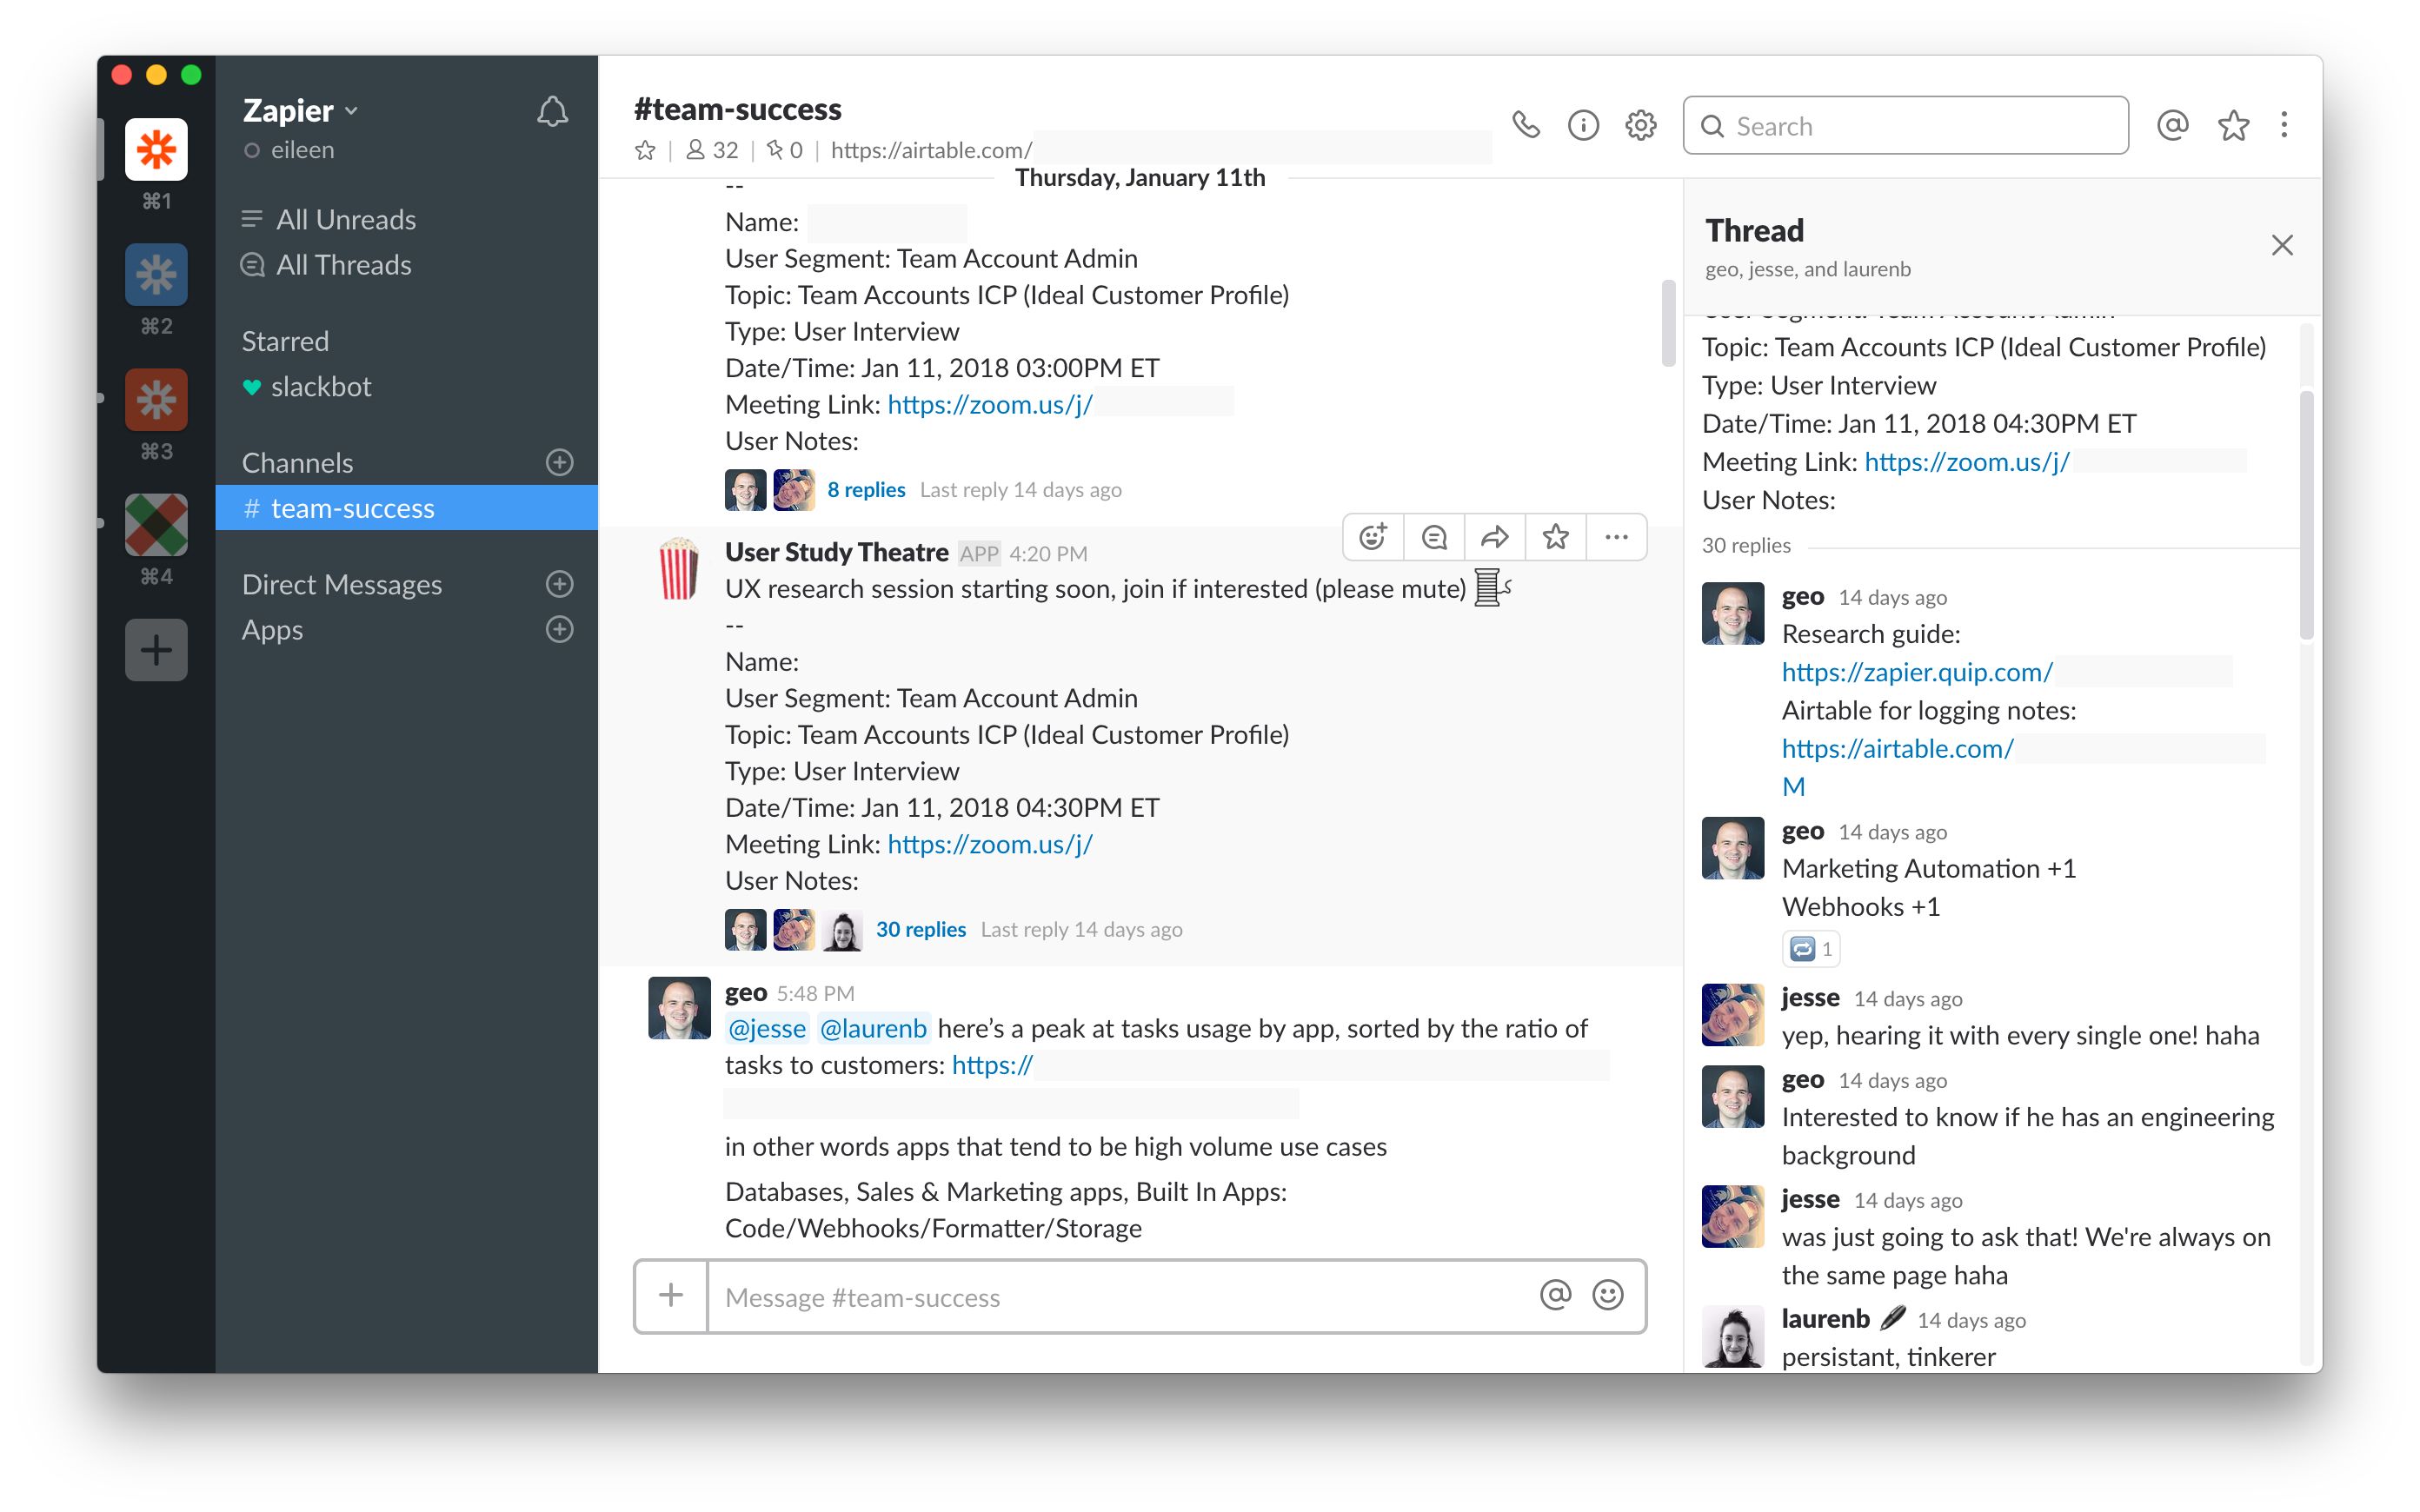
Task: View pinned items count in header
Action: 785,150
